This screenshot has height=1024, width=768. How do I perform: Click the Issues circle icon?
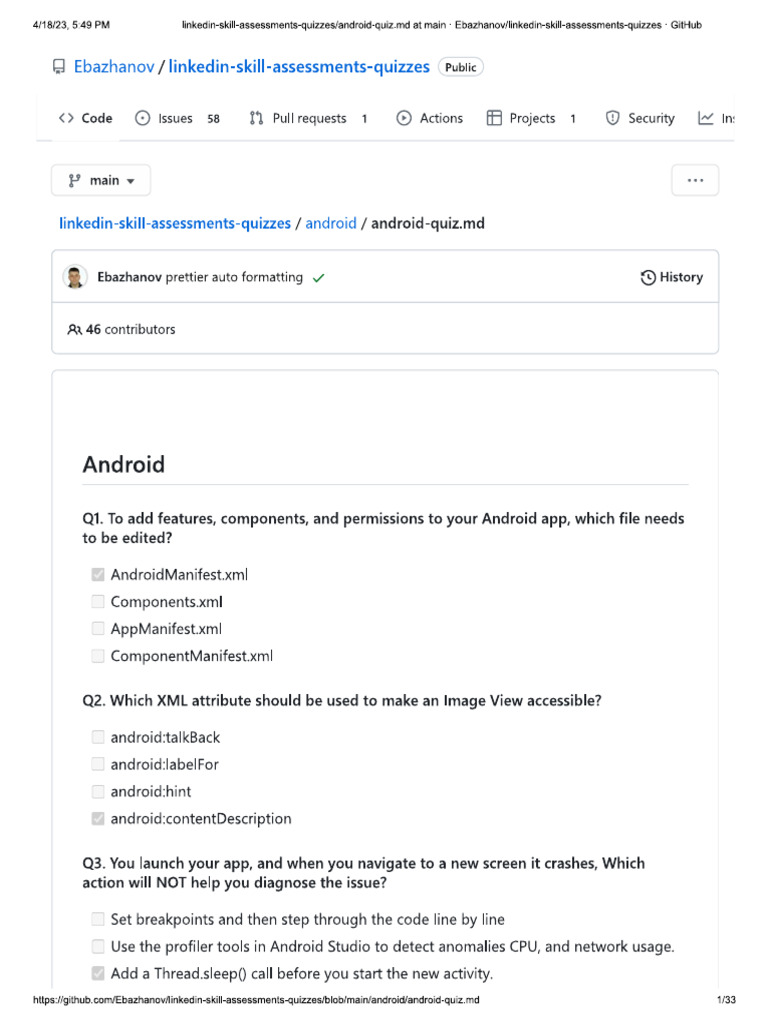pos(143,118)
